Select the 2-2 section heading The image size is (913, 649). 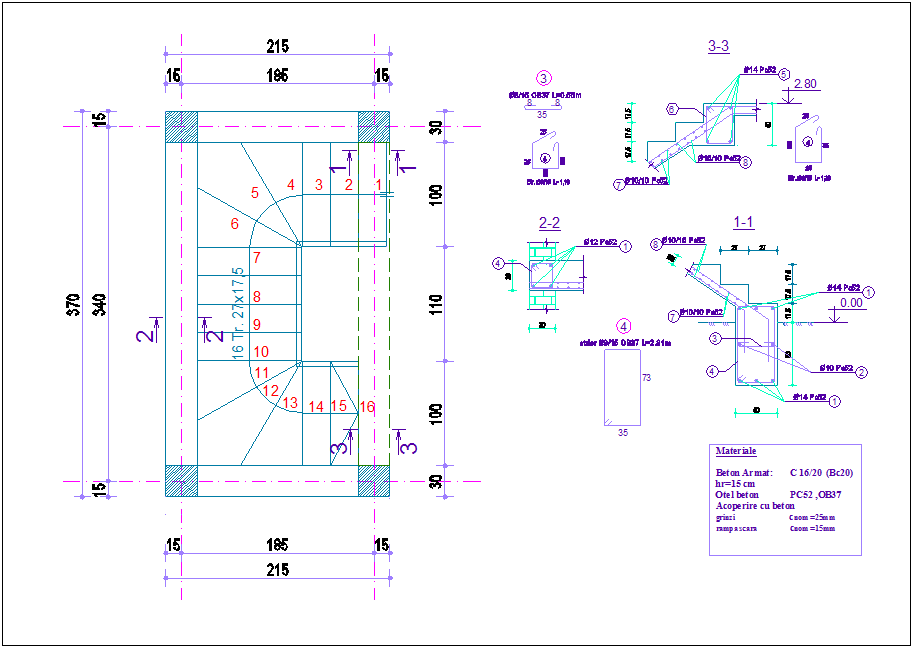549,224
